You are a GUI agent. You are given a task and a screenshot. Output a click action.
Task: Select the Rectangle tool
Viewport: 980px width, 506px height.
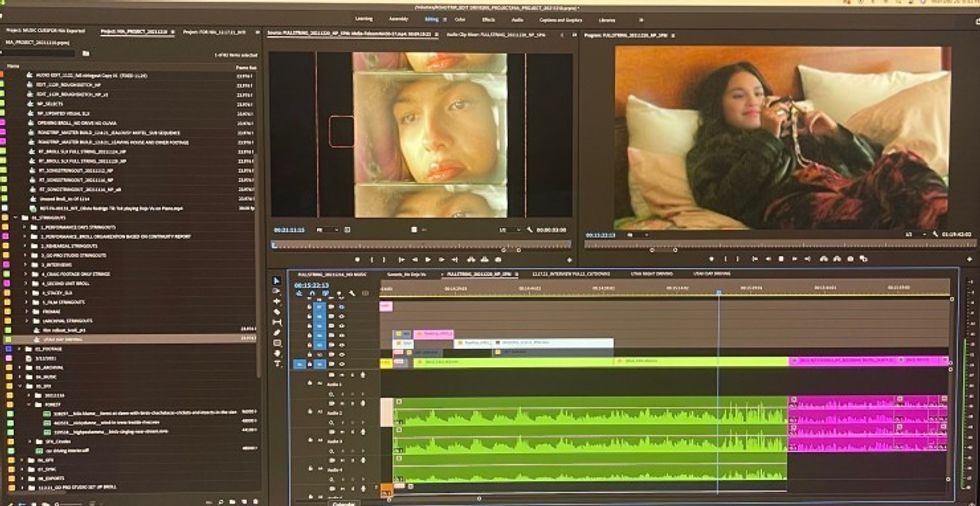coord(277,343)
